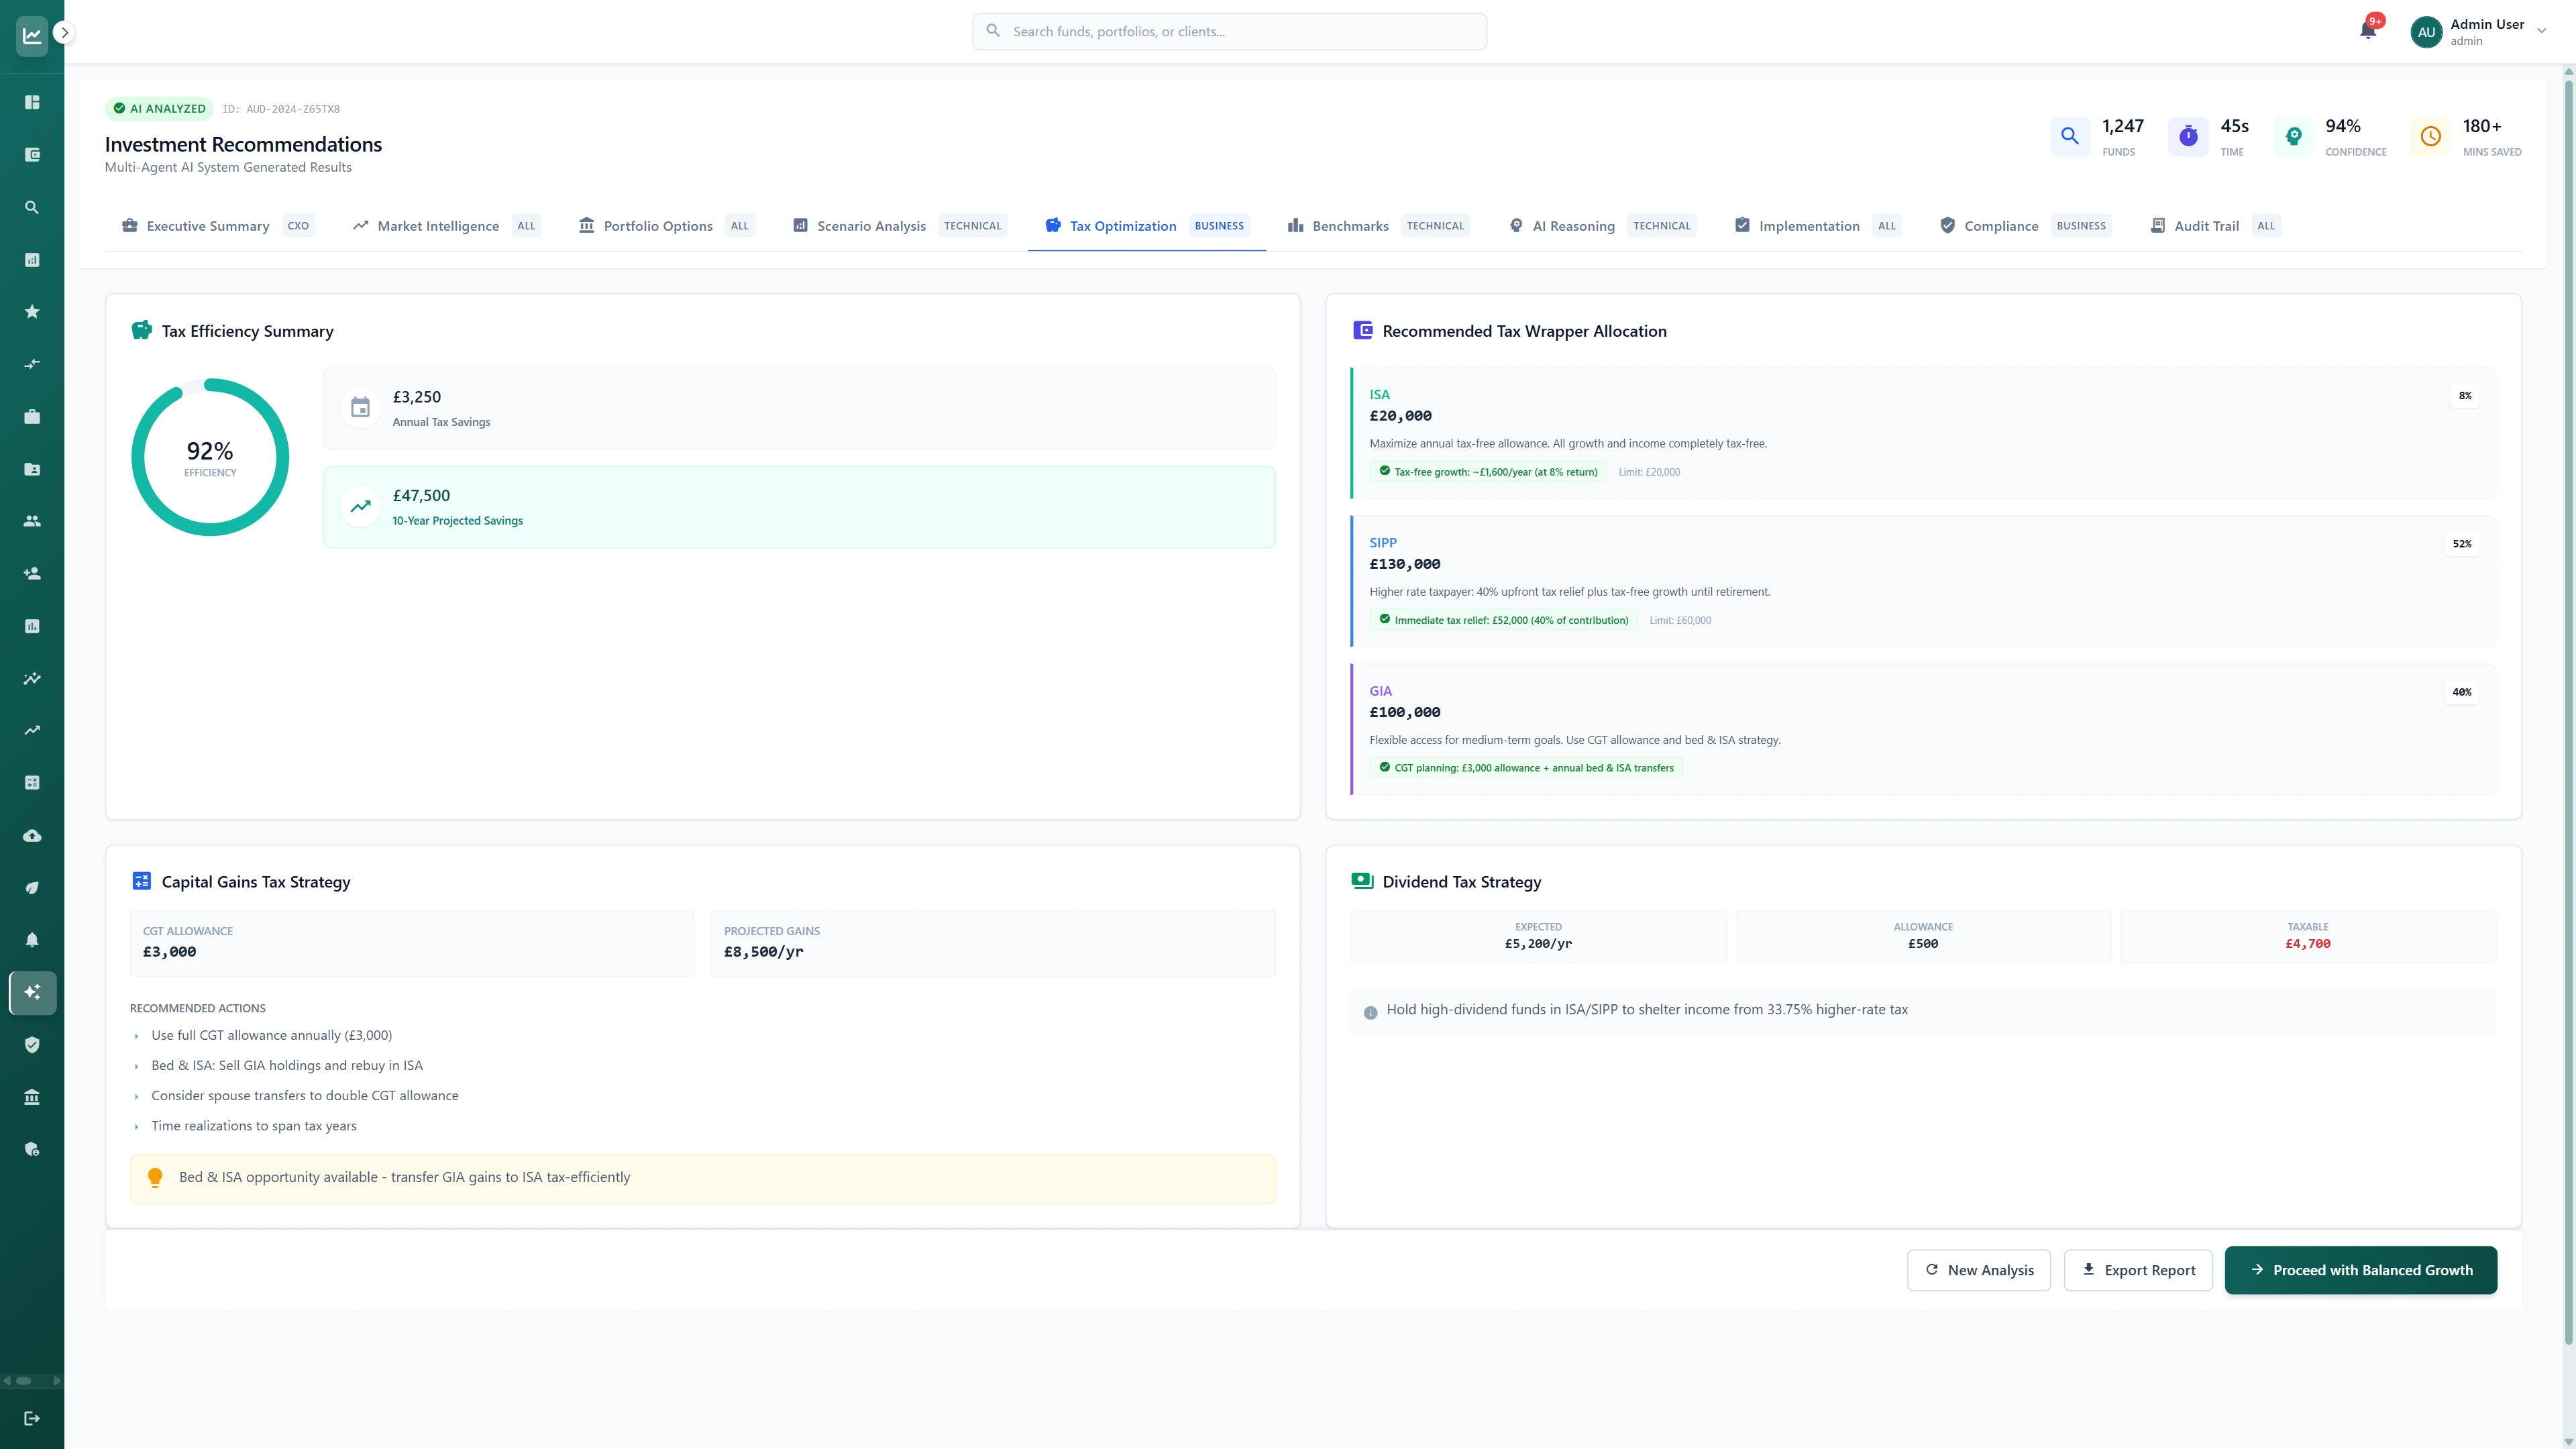
Task: Click the sidebar leaf icon
Action: tap(32, 888)
